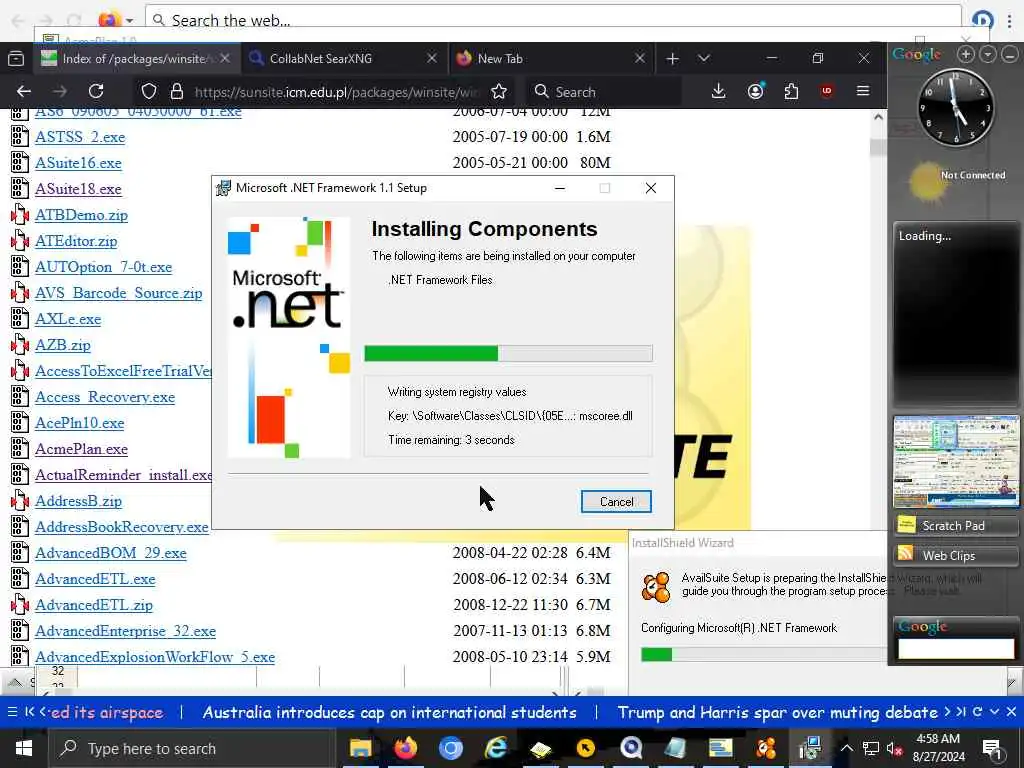The width and height of the screenshot is (1024, 768).
Task: Jump to first headline in ticker
Action: pyautogui.click(x=29, y=712)
